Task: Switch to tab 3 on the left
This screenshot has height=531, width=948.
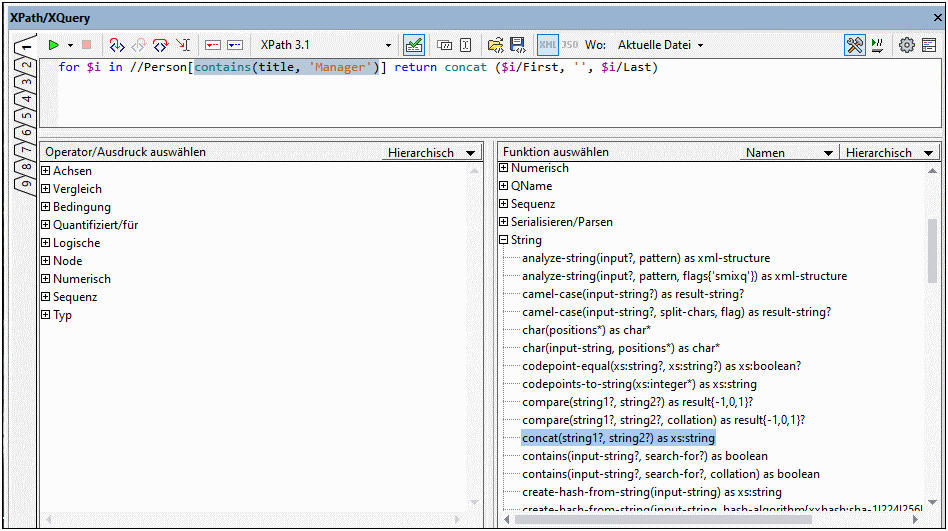Action: [27, 82]
